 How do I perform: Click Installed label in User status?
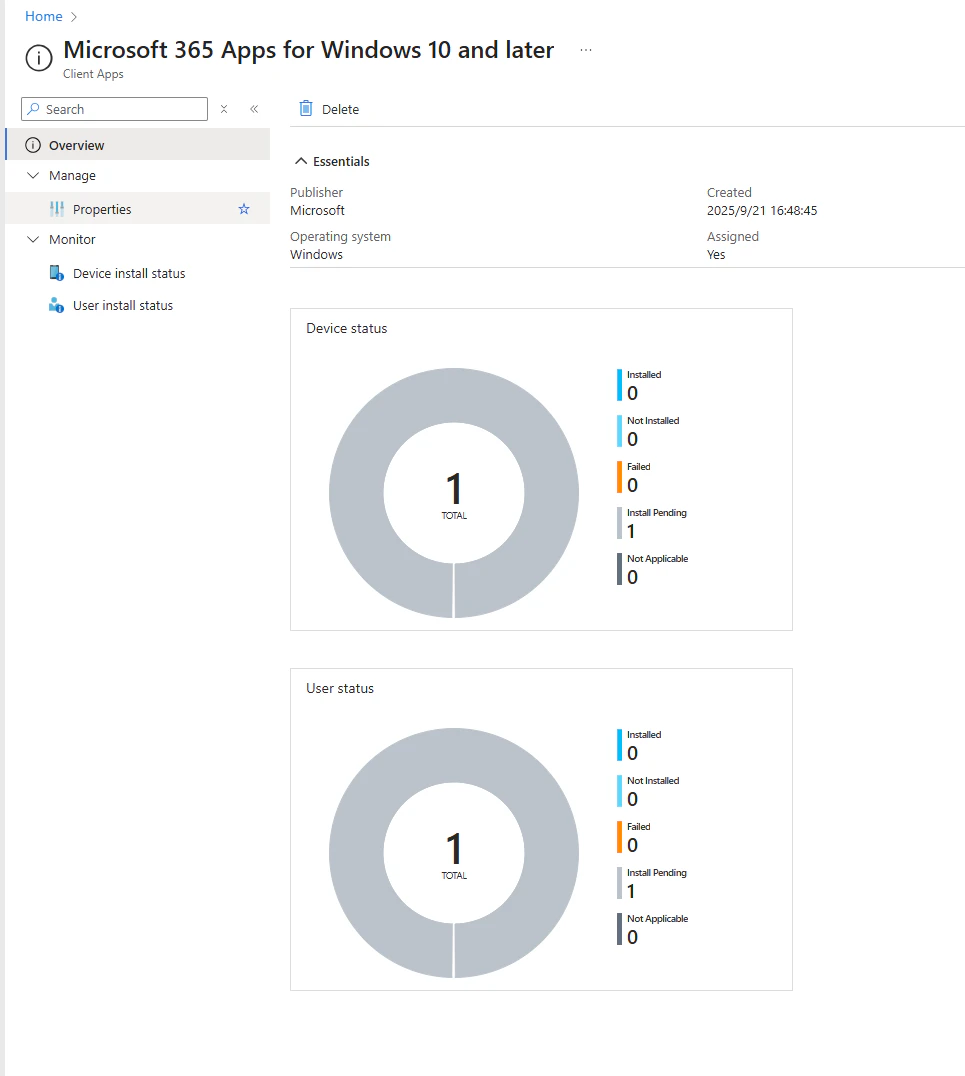[644, 734]
